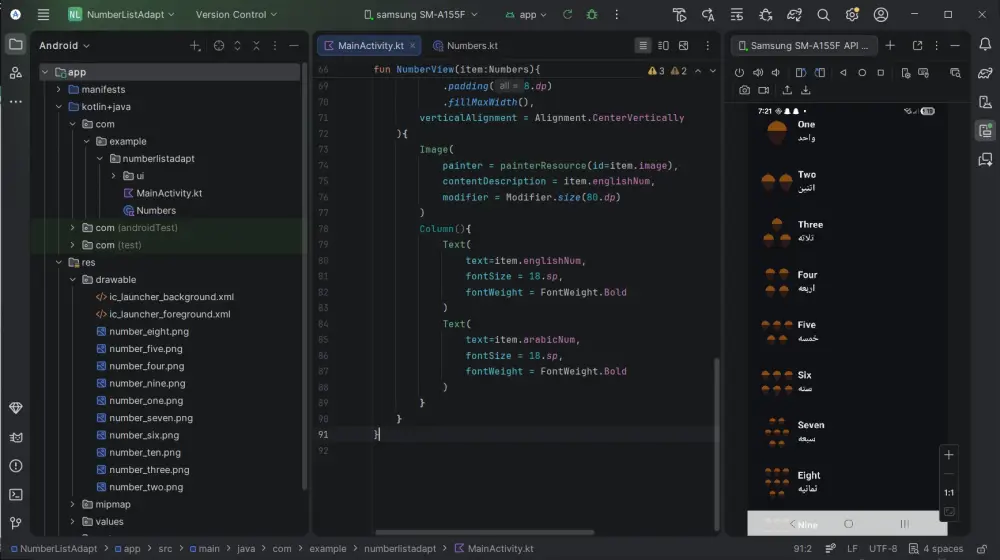
Task: Expand the values folder
Action: point(73,521)
